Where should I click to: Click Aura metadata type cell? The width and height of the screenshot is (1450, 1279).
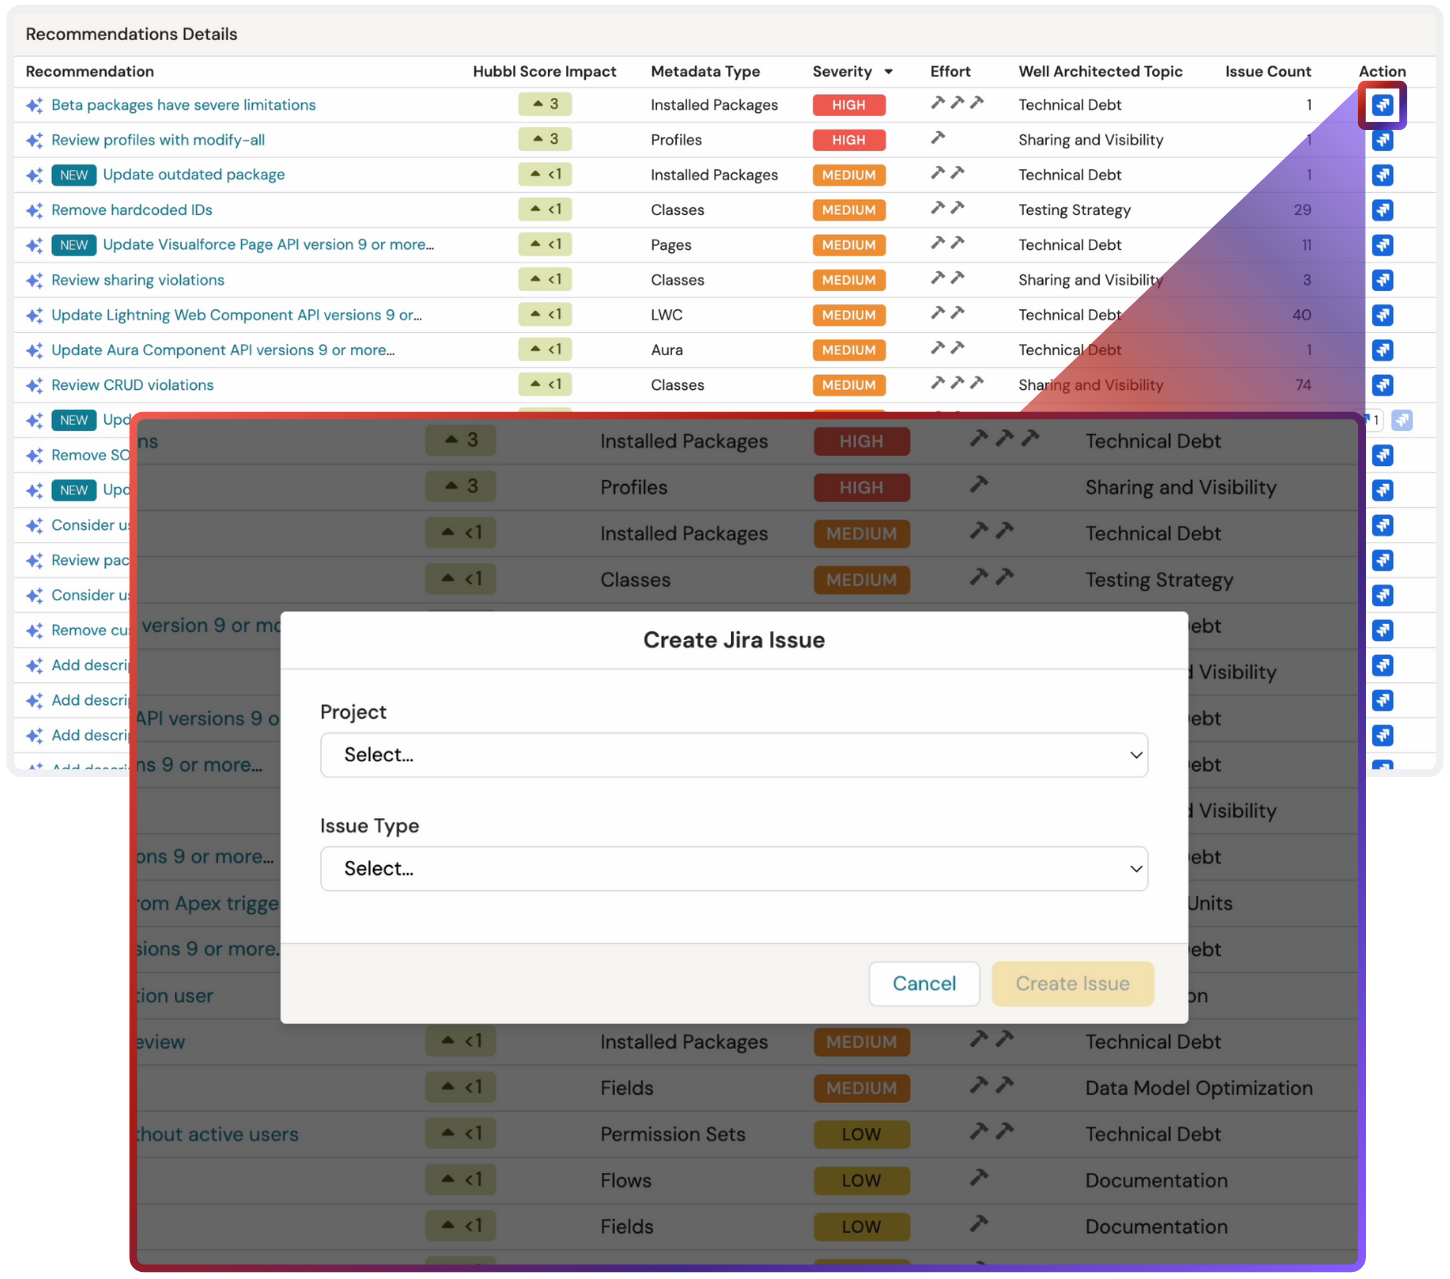[667, 350]
